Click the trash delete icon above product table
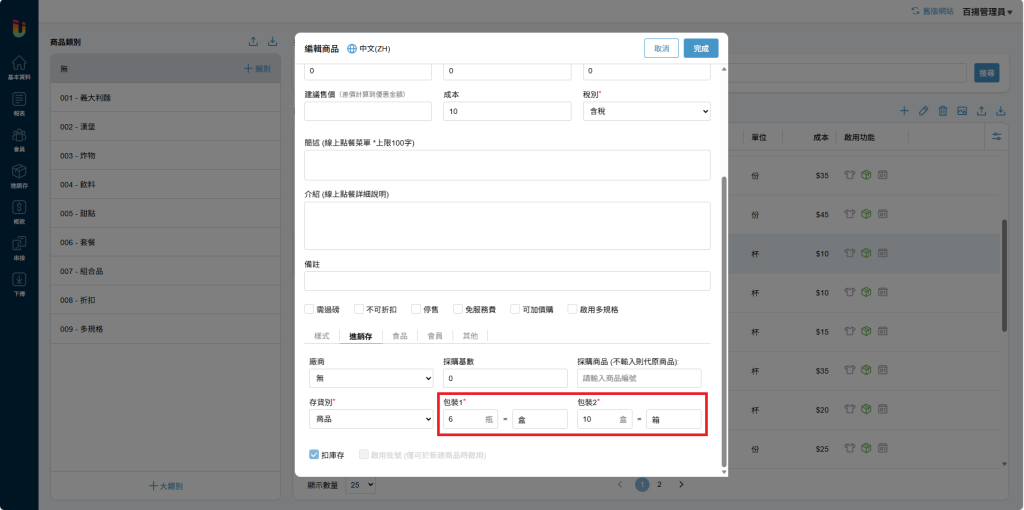 click(942, 110)
